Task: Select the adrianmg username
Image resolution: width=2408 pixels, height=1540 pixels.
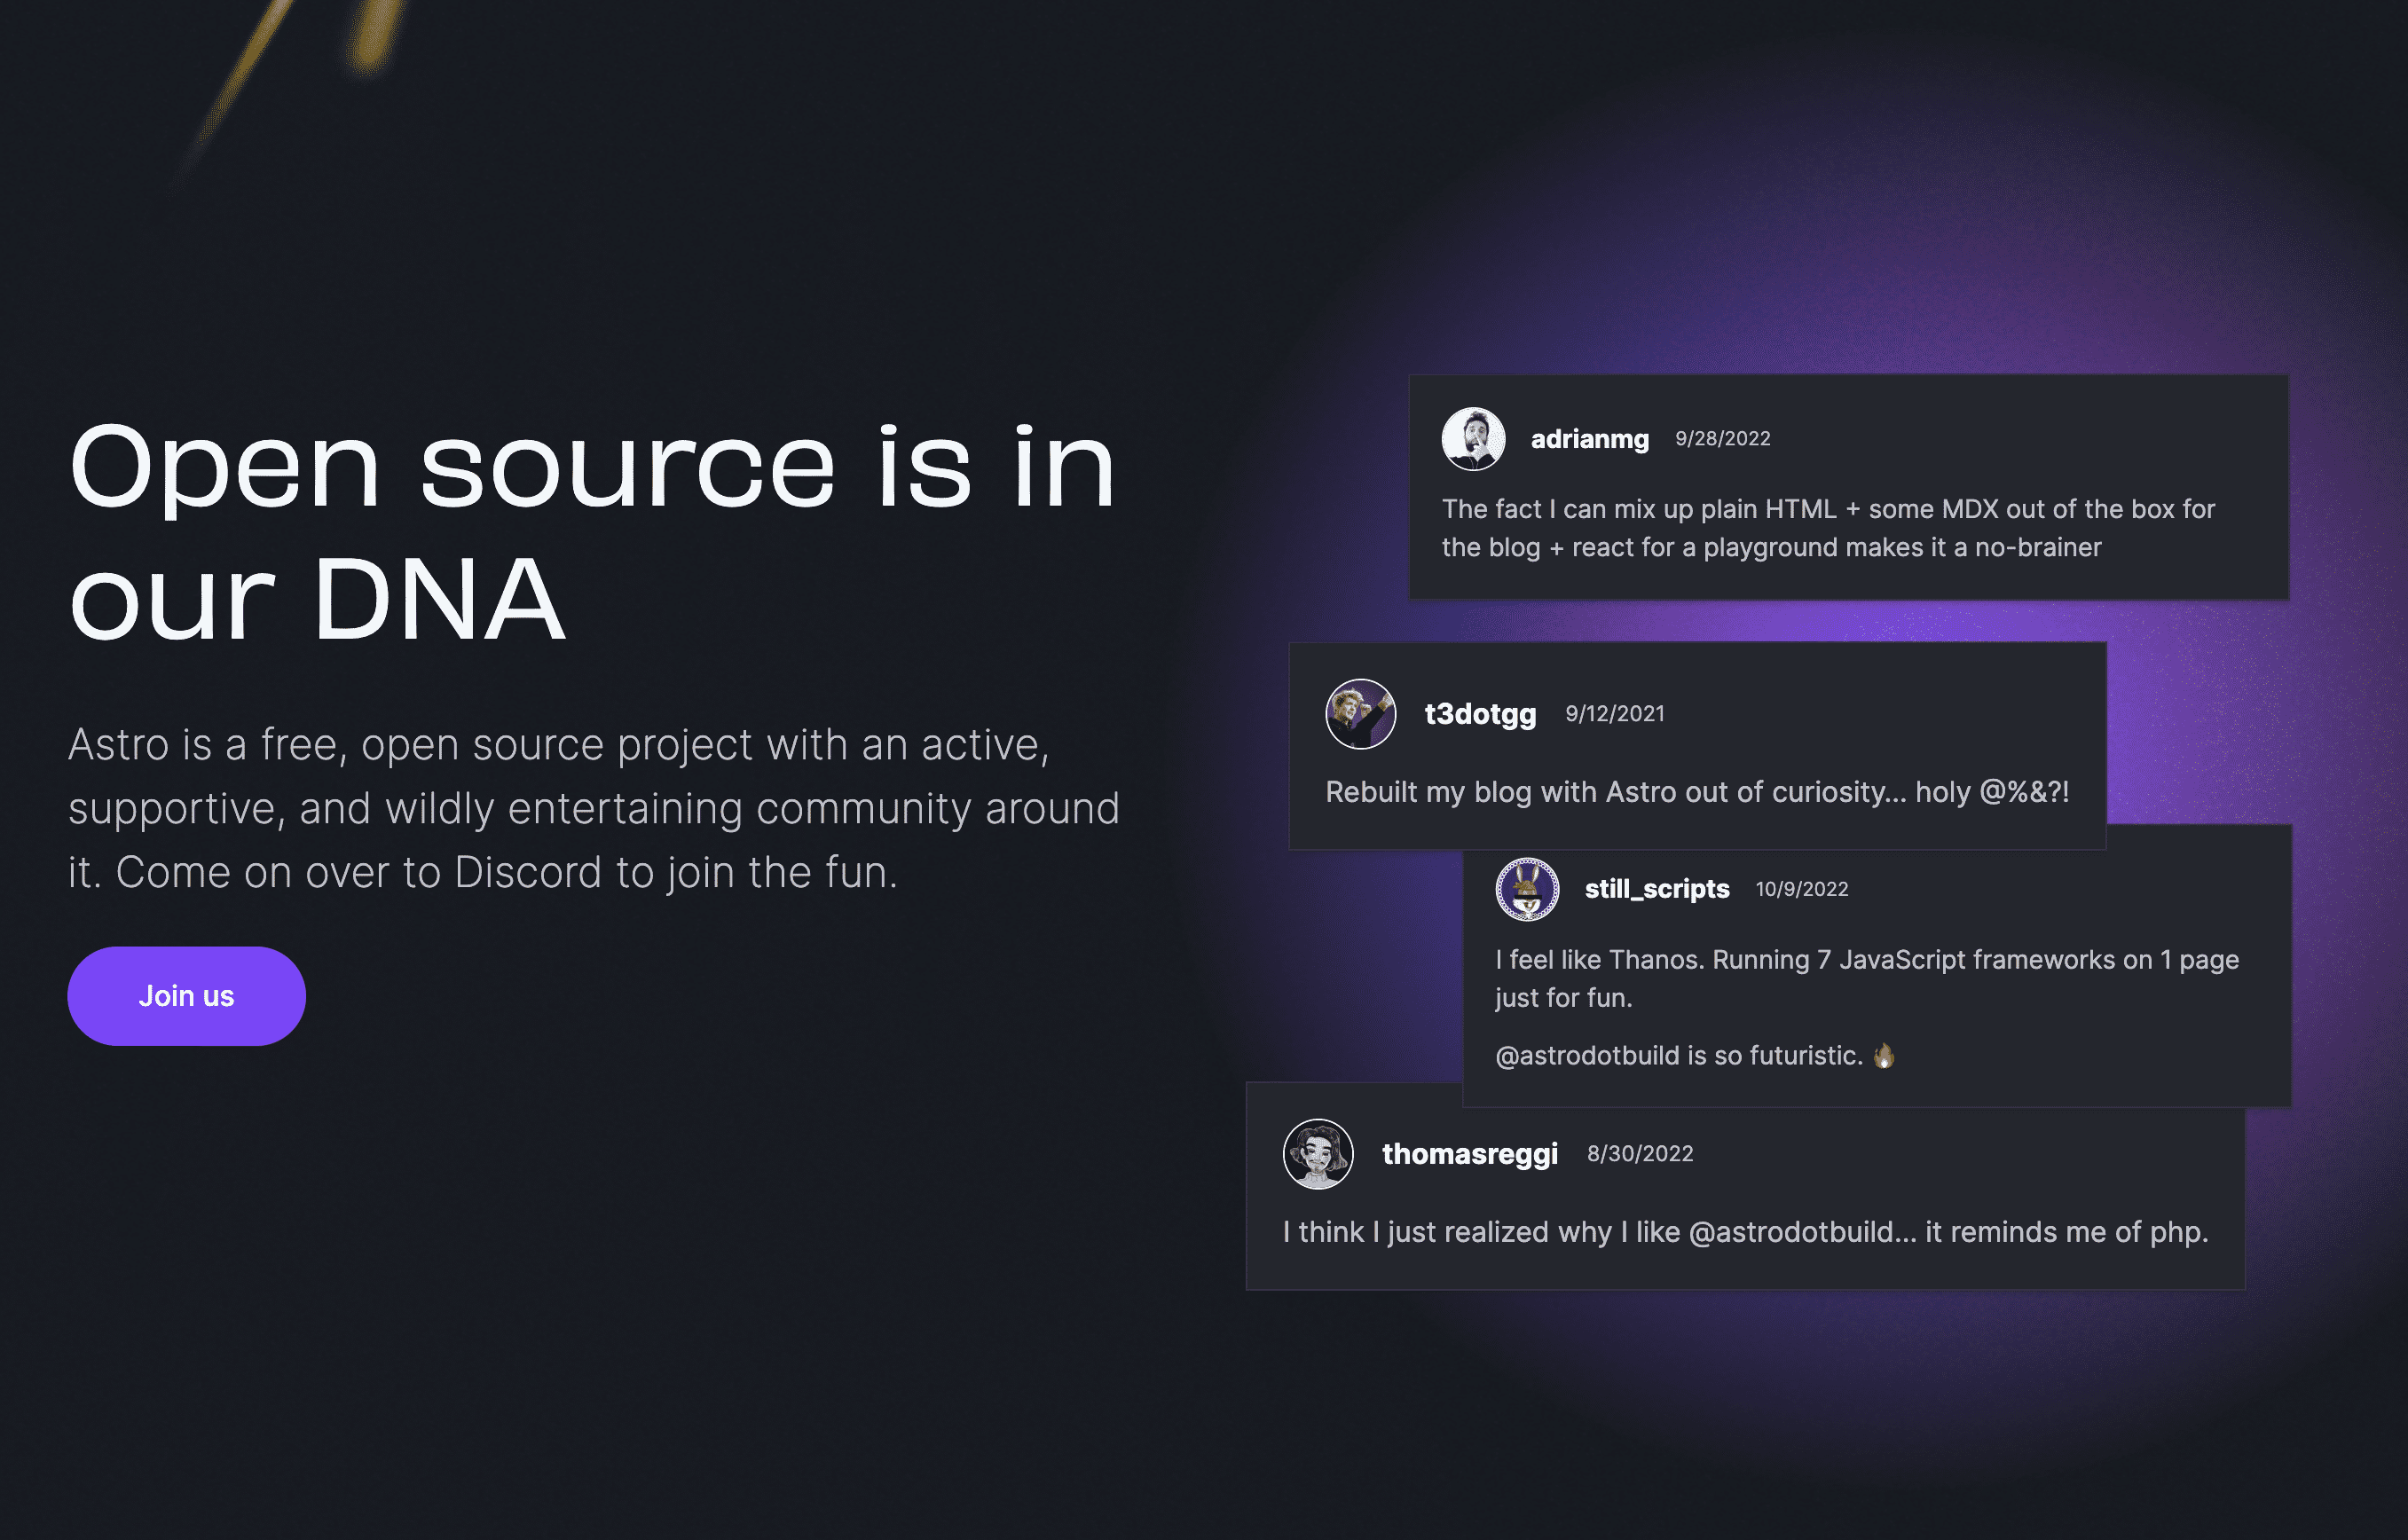Action: 1590,439
